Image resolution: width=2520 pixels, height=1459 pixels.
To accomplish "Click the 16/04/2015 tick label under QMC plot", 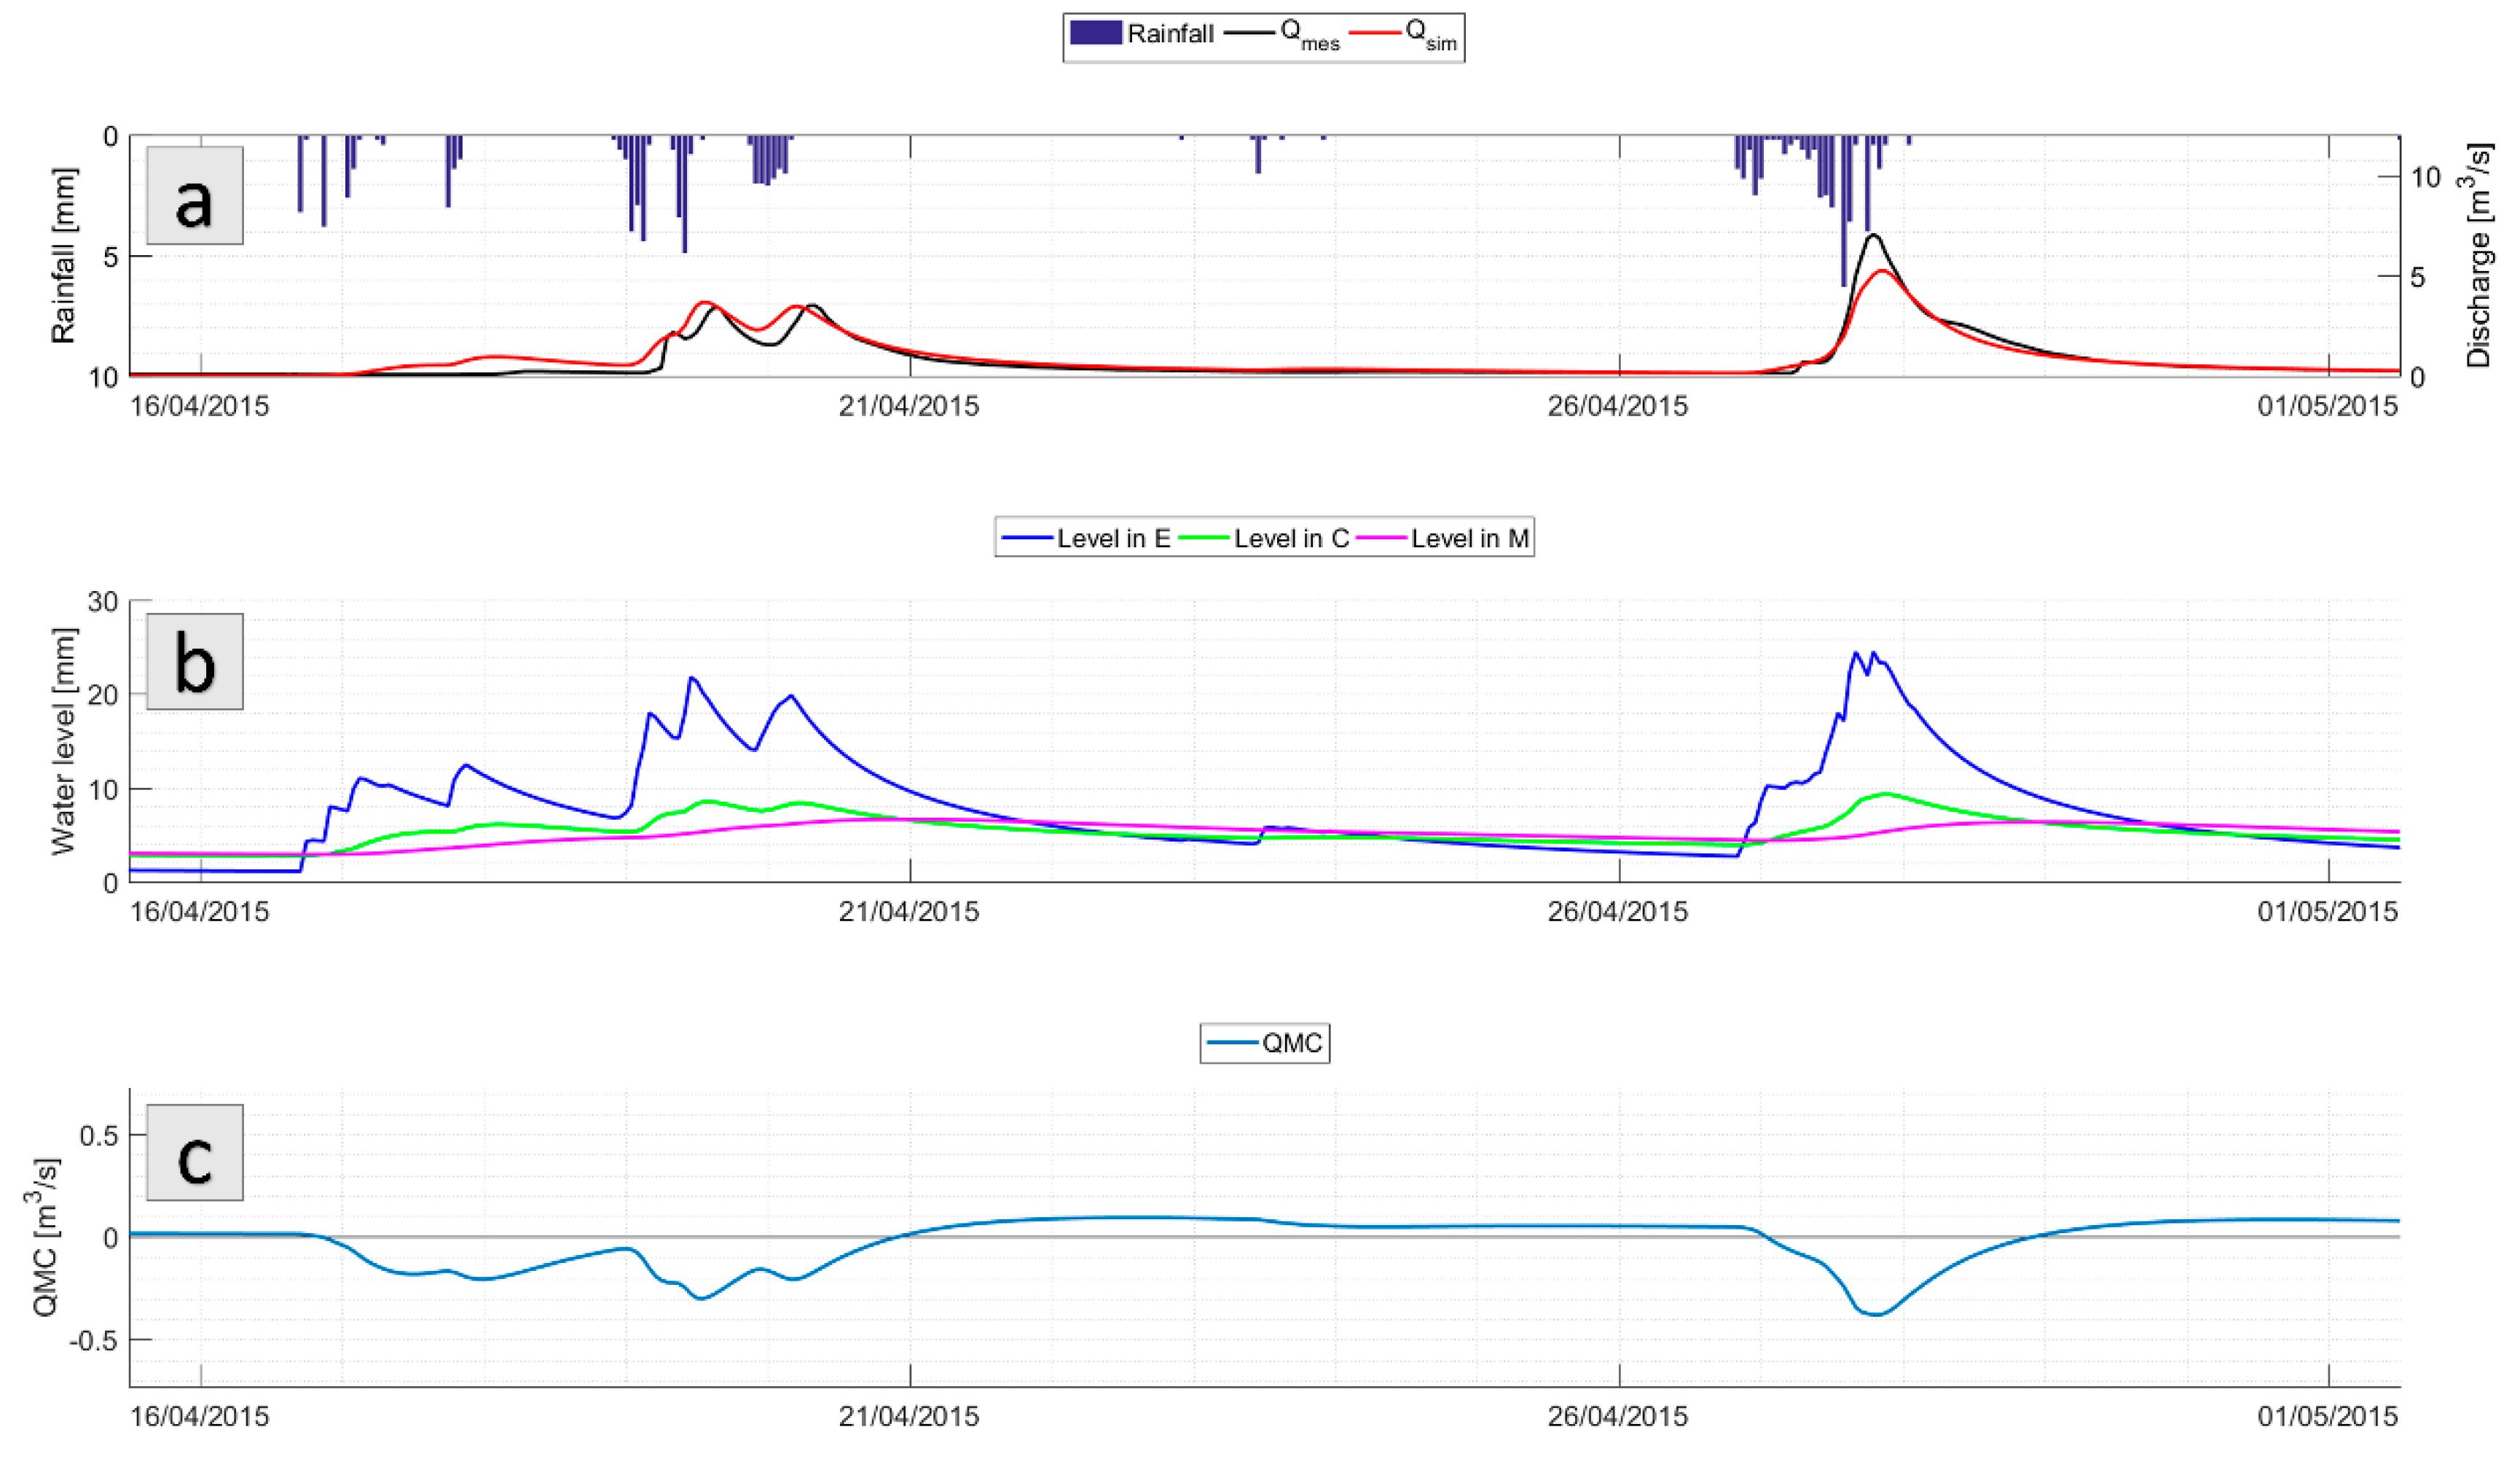I will click(x=200, y=1416).
